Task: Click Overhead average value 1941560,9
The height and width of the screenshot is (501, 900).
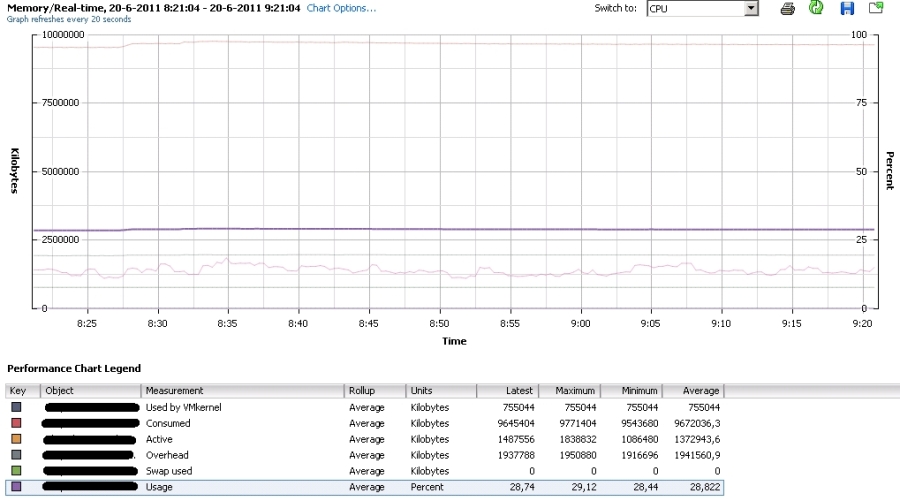Action: [x=697, y=455]
